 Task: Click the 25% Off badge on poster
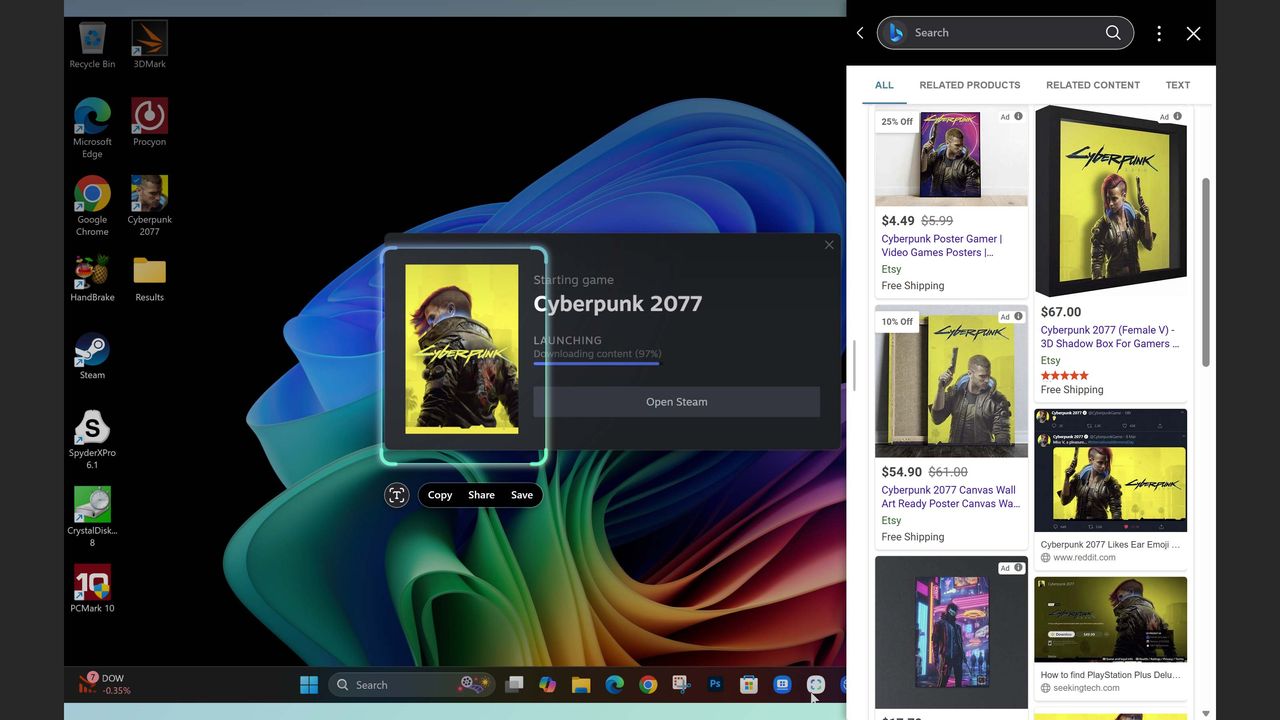(x=897, y=122)
